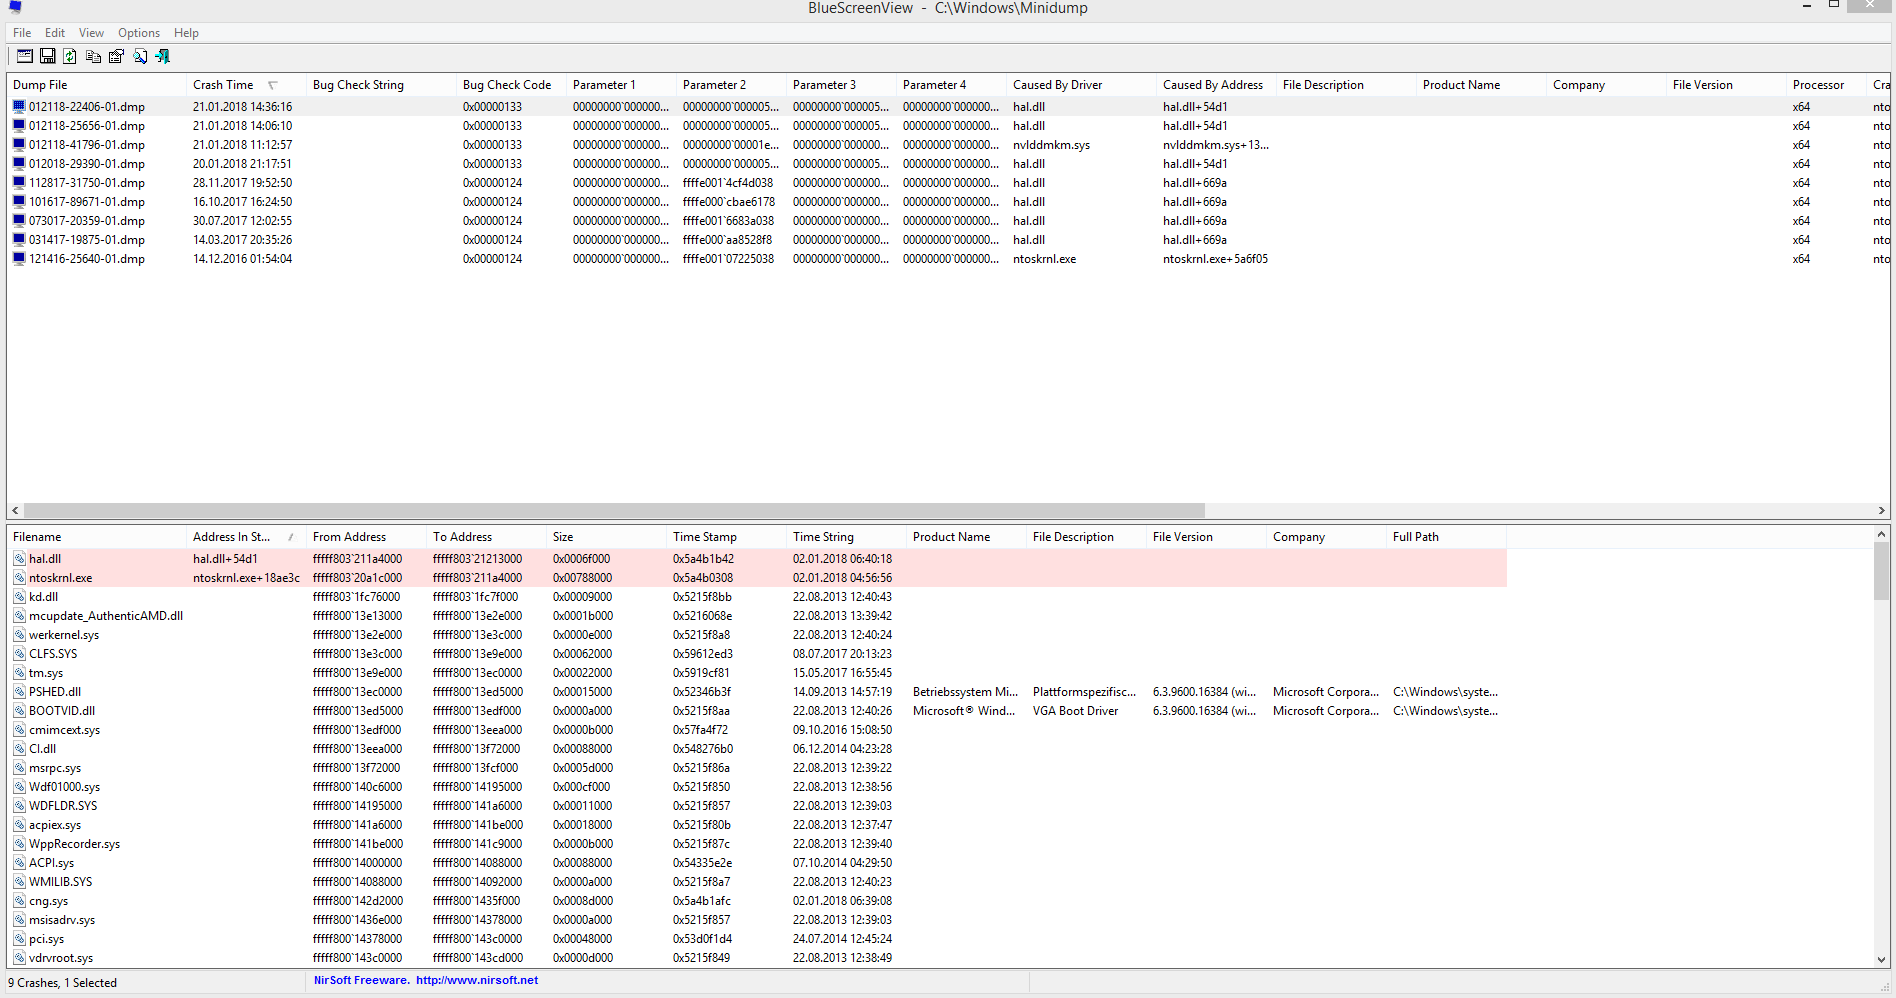Screen dimensions: 1896x998
Task: Click the icon beside 101617-89671-01.dmp
Action: point(19,201)
